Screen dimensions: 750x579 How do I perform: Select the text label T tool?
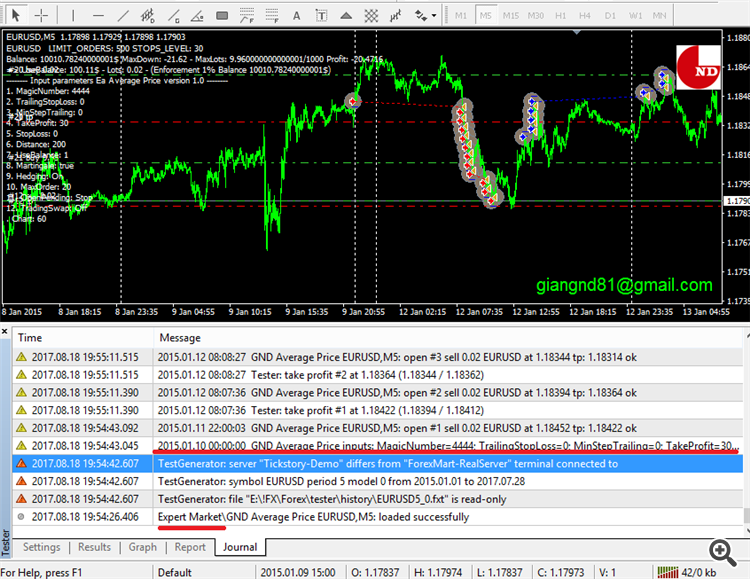pos(321,16)
